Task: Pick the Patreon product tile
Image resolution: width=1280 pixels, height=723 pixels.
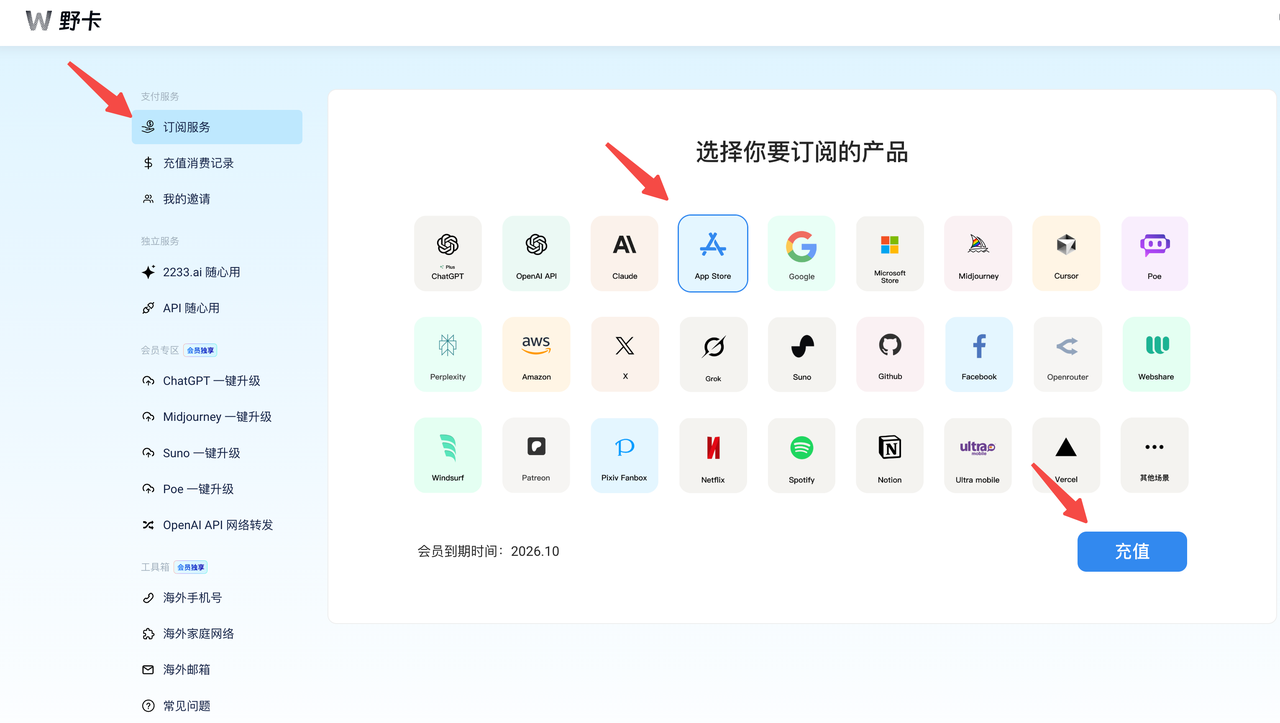Action: click(536, 455)
